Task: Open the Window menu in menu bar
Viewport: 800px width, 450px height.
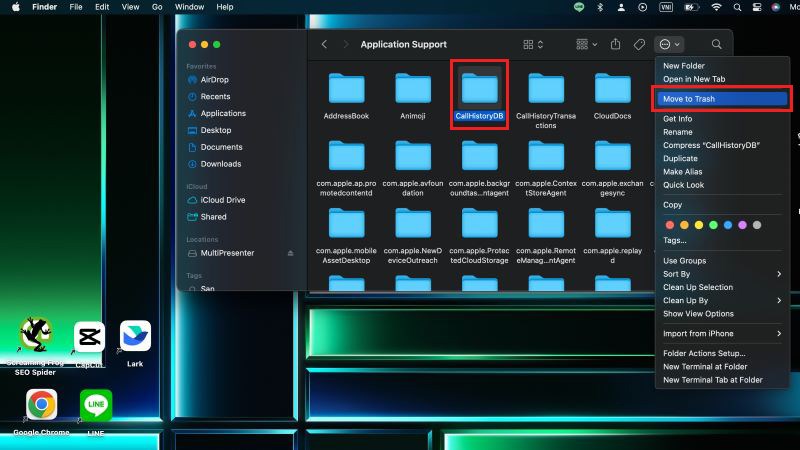Action: tap(189, 7)
